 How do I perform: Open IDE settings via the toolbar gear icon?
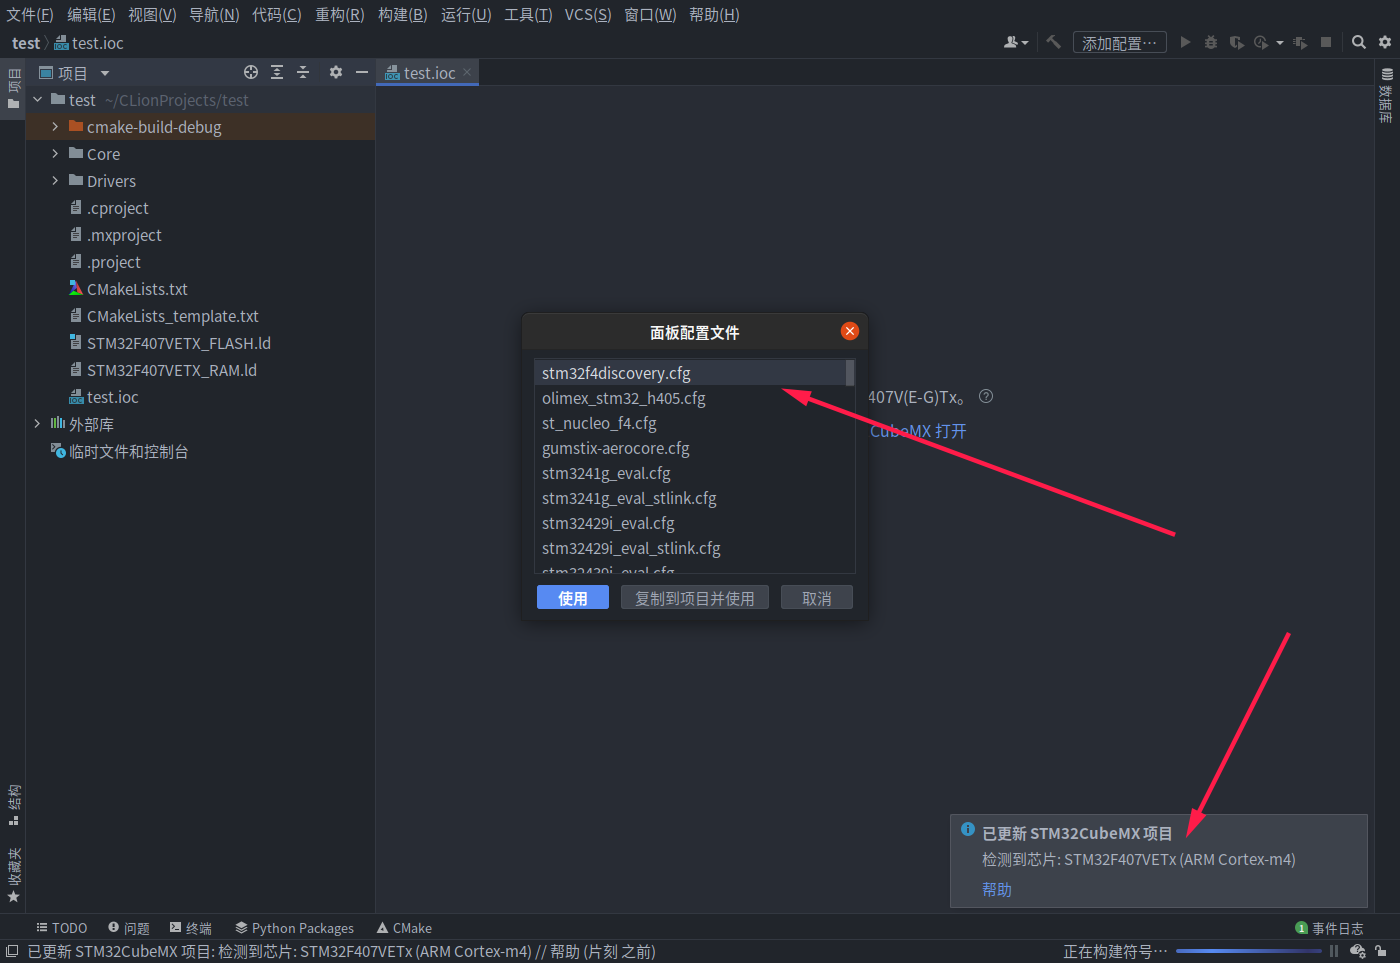[x=1385, y=42]
